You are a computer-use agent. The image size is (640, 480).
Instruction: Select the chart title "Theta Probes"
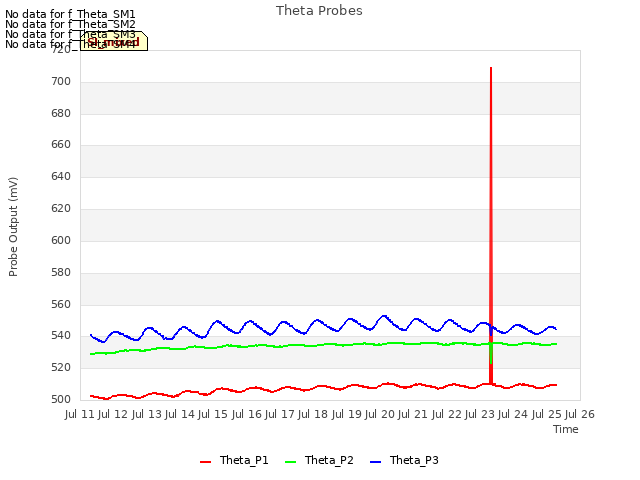[319, 11]
